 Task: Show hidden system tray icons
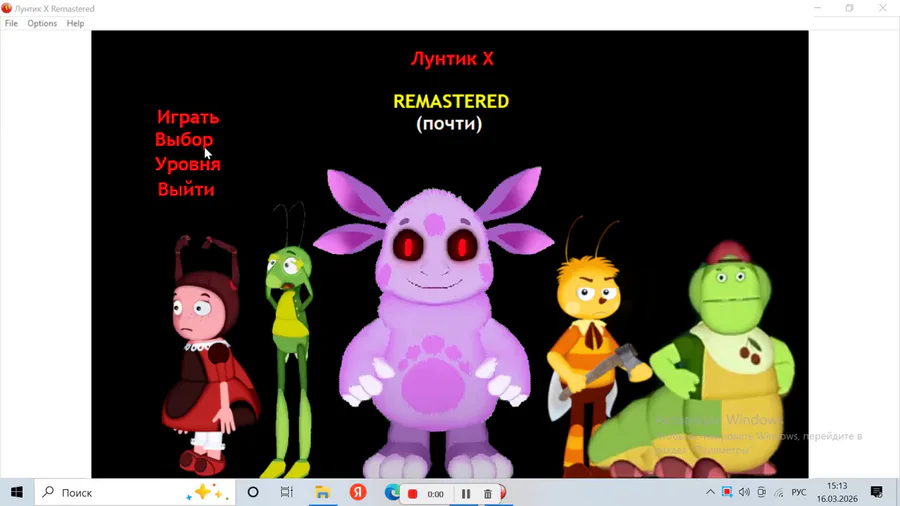710,492
